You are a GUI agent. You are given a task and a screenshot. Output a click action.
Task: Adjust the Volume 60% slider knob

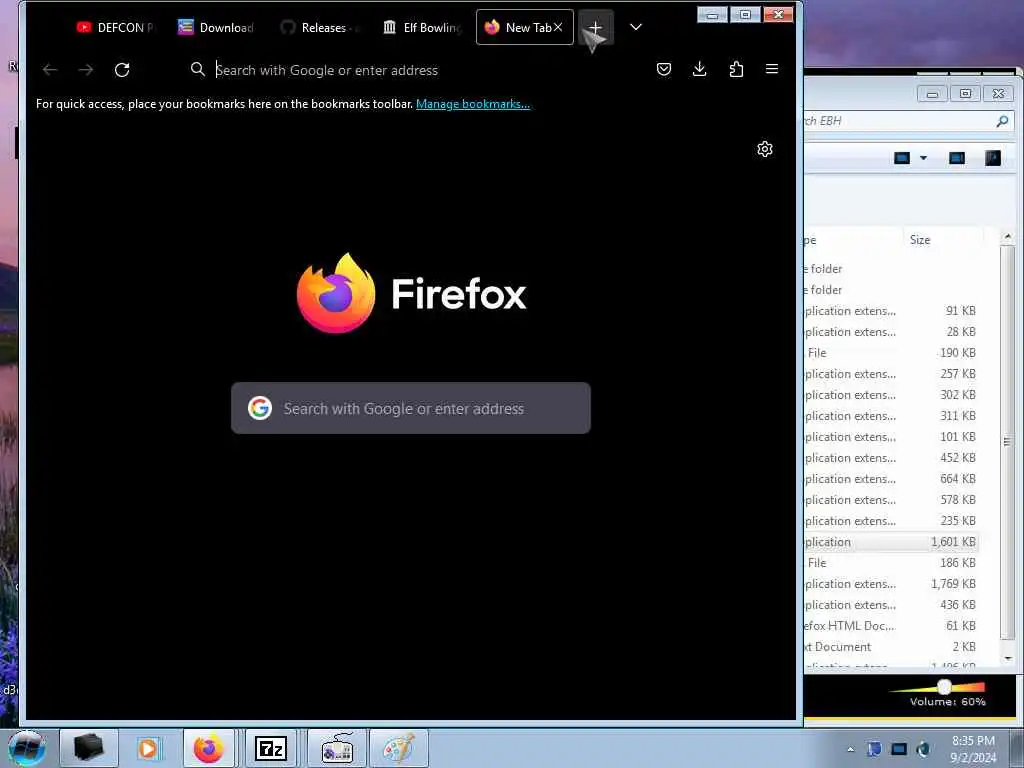(x=944, y=686)
